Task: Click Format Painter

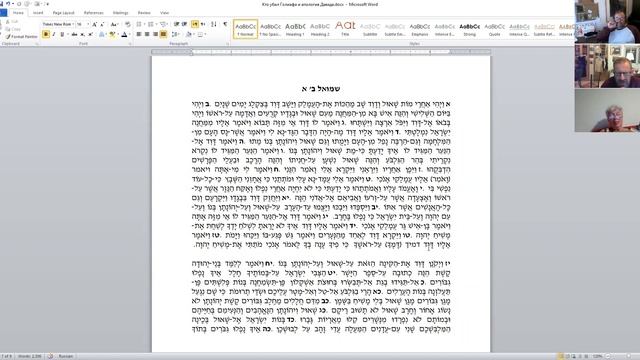Action: [21, 36]
